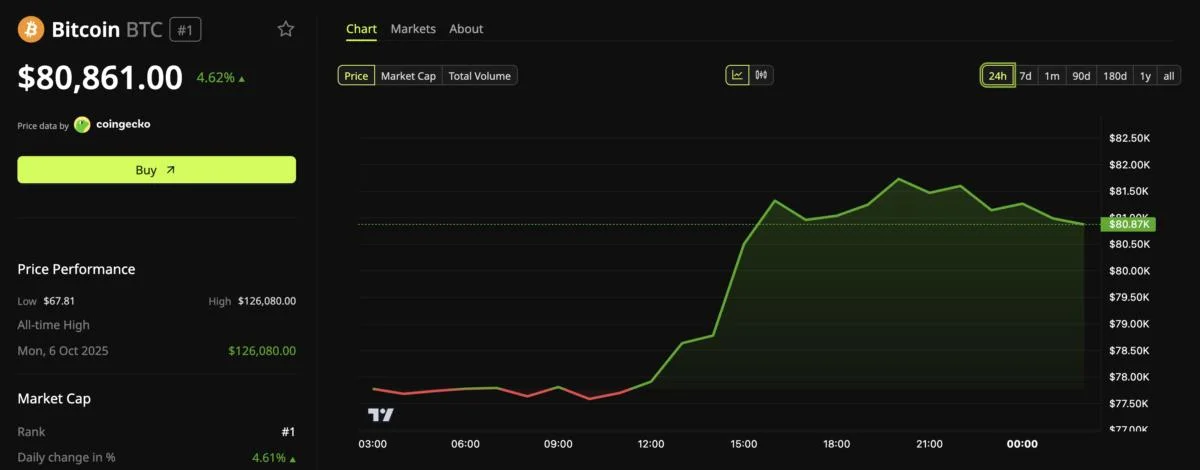Click the $78.00K axis label
This screenshot has height=470, width=1200.
[1131, 376]
